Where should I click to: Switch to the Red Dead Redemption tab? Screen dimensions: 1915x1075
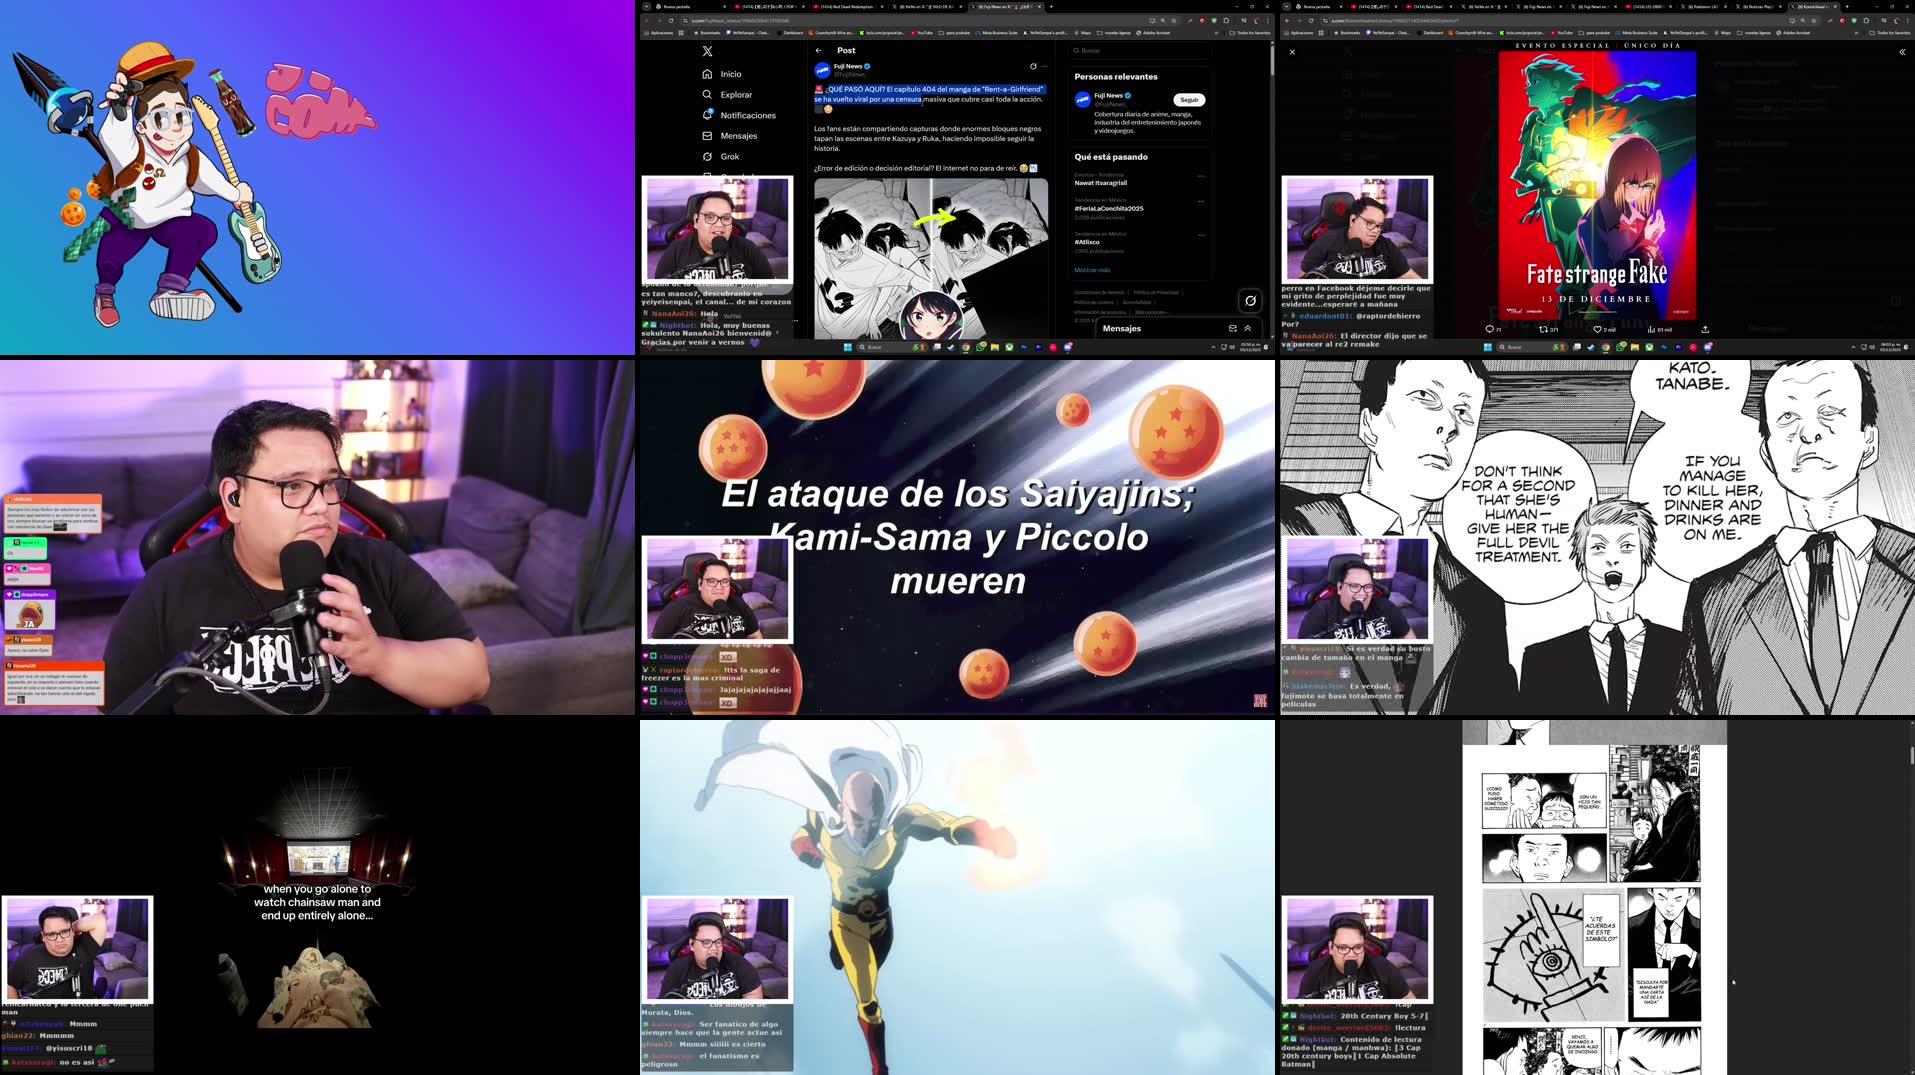[x=845, y=6]
